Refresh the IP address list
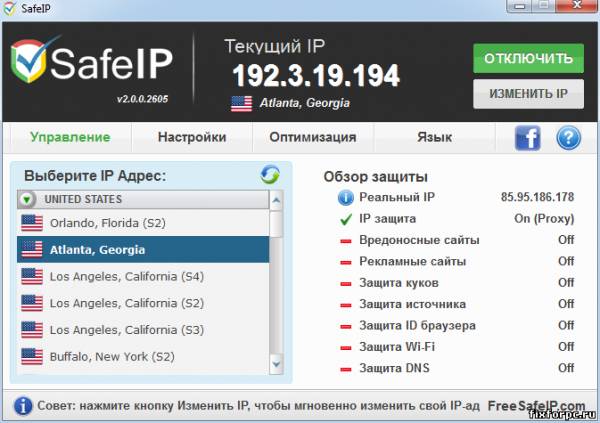The image size is (600, 423). [x=270, y=175]
